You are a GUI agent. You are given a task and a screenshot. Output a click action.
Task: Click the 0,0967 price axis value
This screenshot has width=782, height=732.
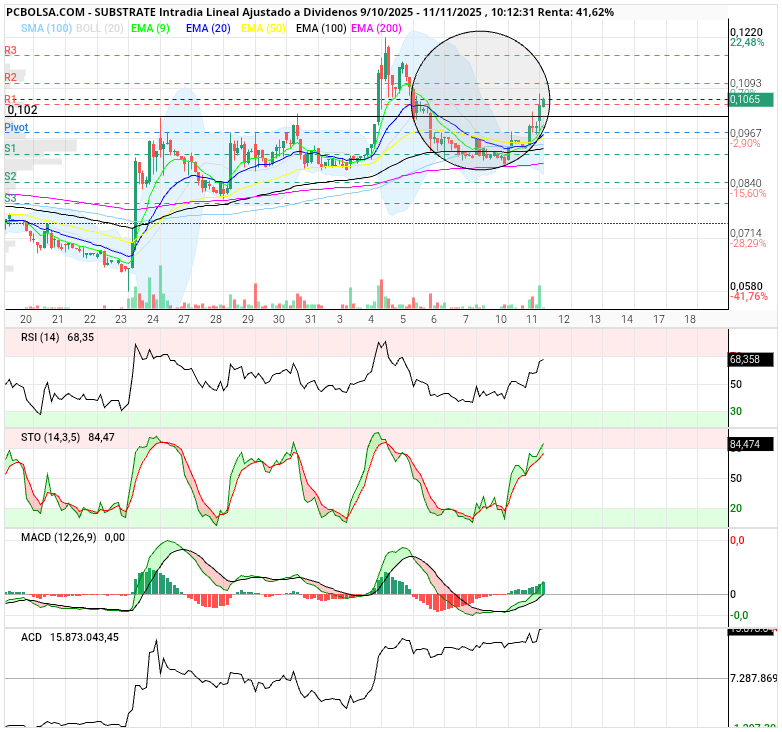pos(746,133)
